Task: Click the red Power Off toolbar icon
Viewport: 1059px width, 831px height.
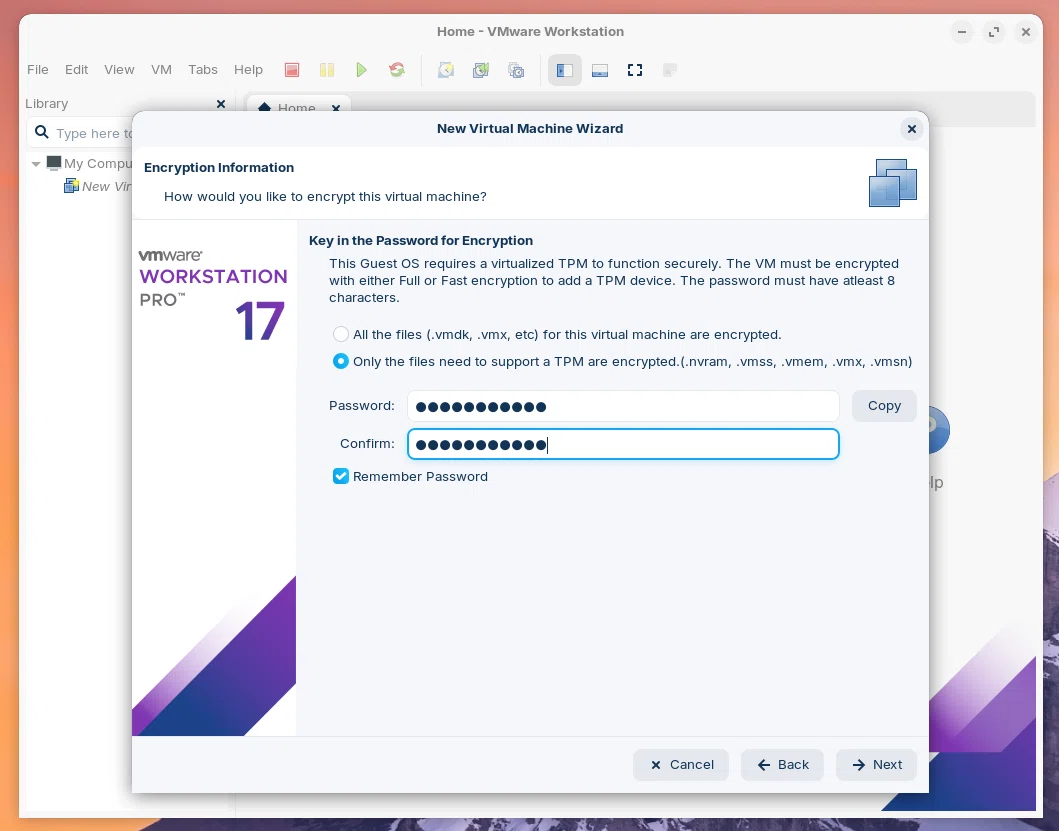Action: point(292,70)
